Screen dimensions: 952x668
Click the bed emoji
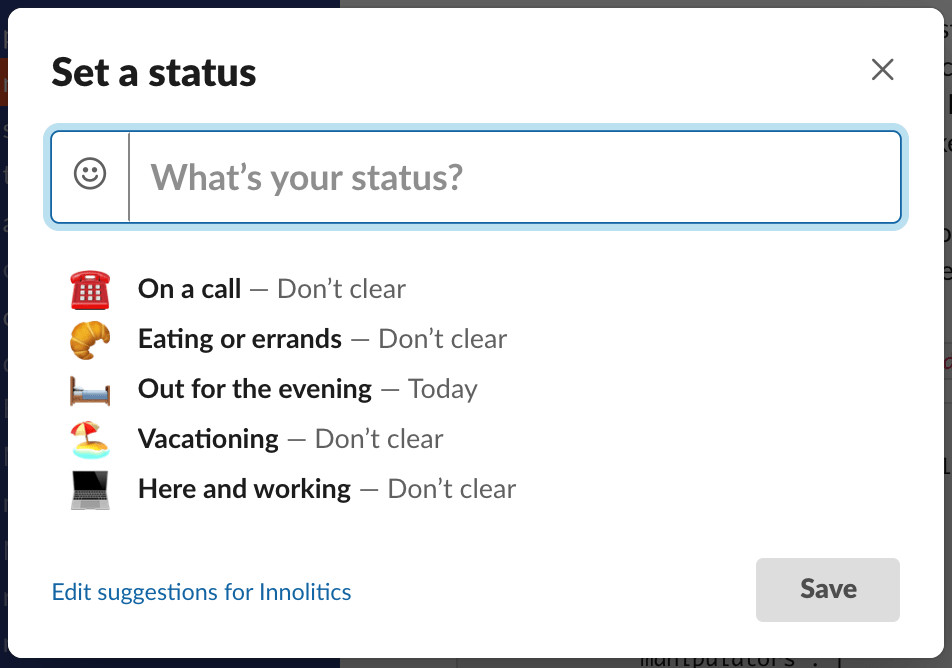[90, 389]
